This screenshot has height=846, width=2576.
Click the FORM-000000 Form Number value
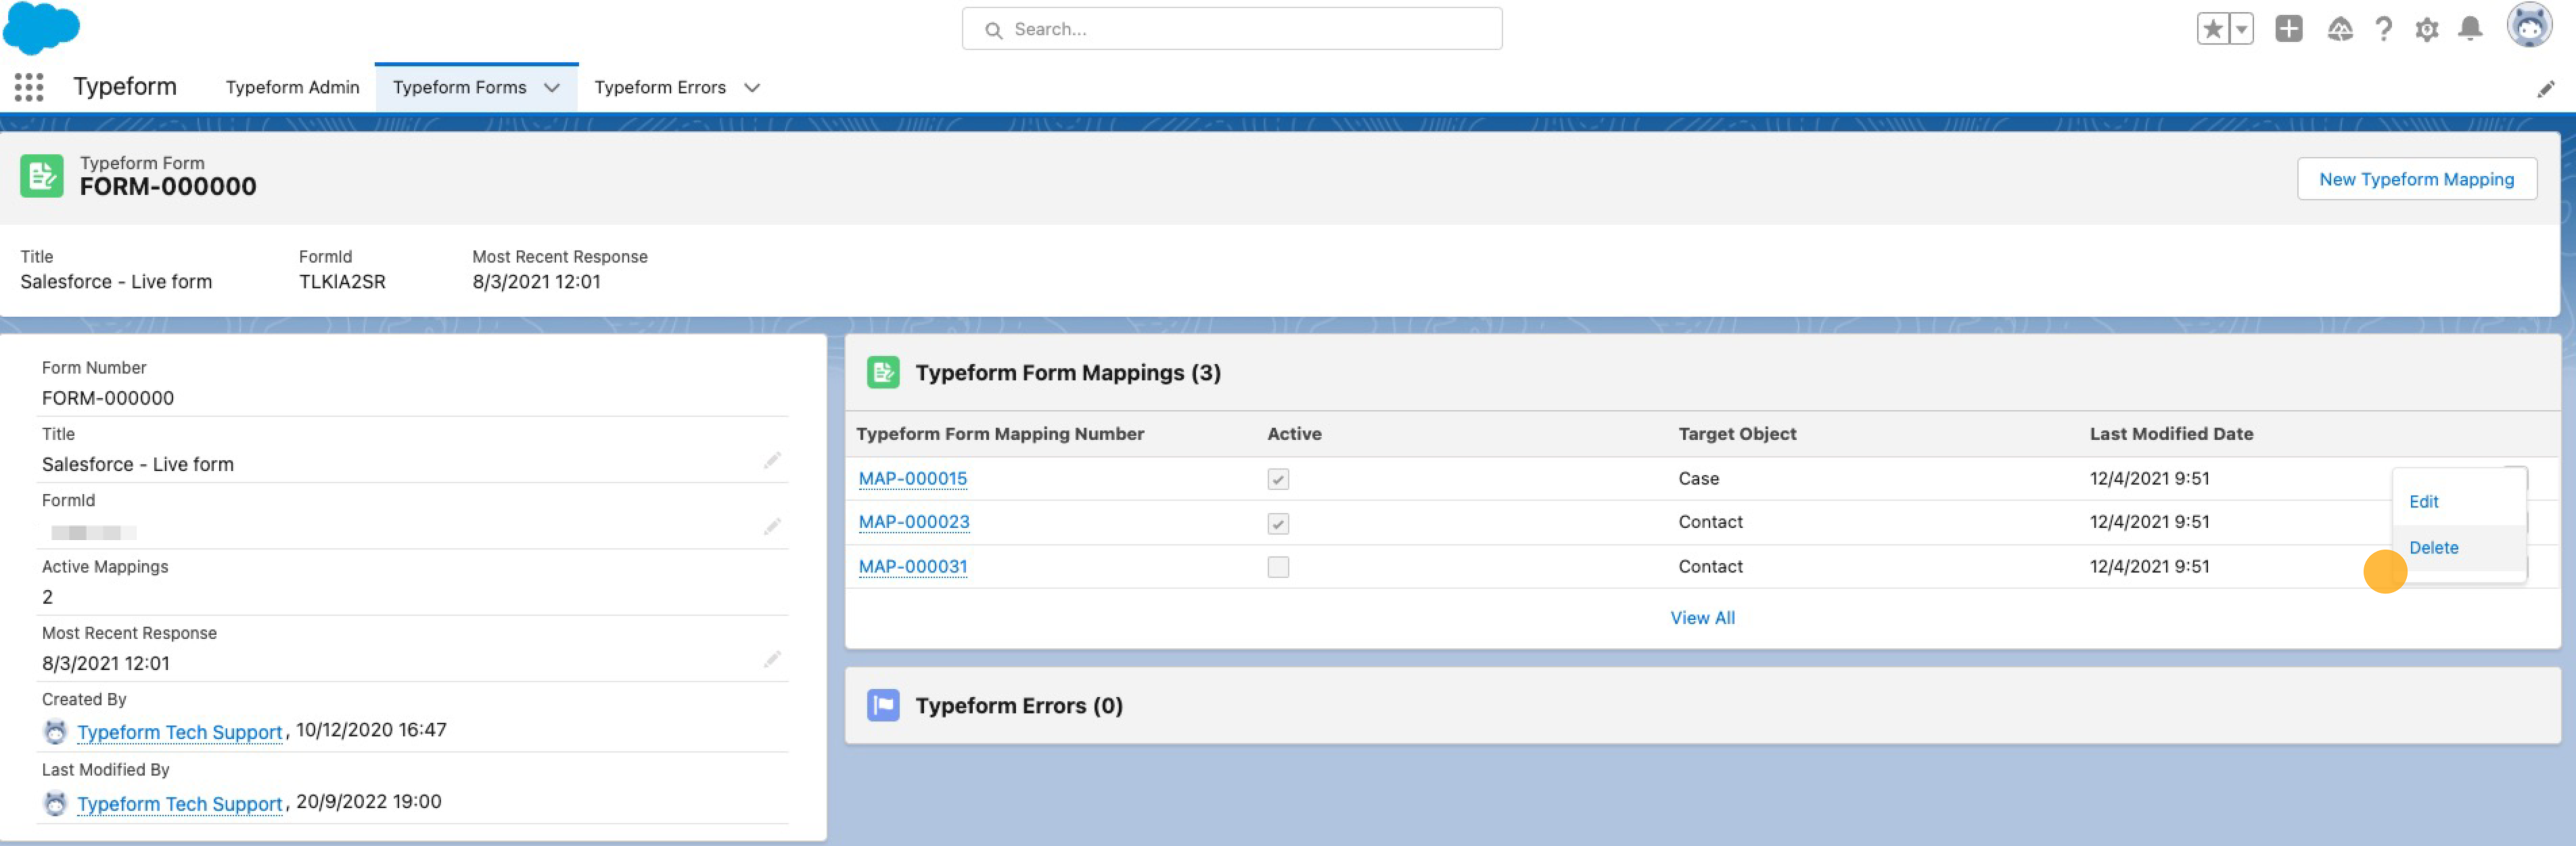(x=108, y=398)
